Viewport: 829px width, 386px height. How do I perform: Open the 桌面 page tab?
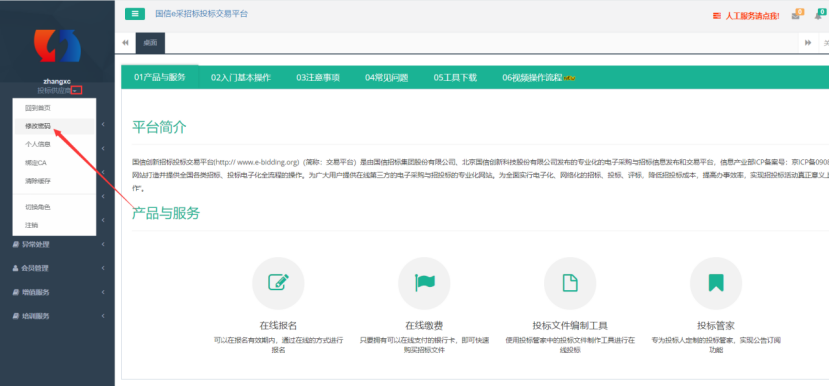[x=150, y=43]
